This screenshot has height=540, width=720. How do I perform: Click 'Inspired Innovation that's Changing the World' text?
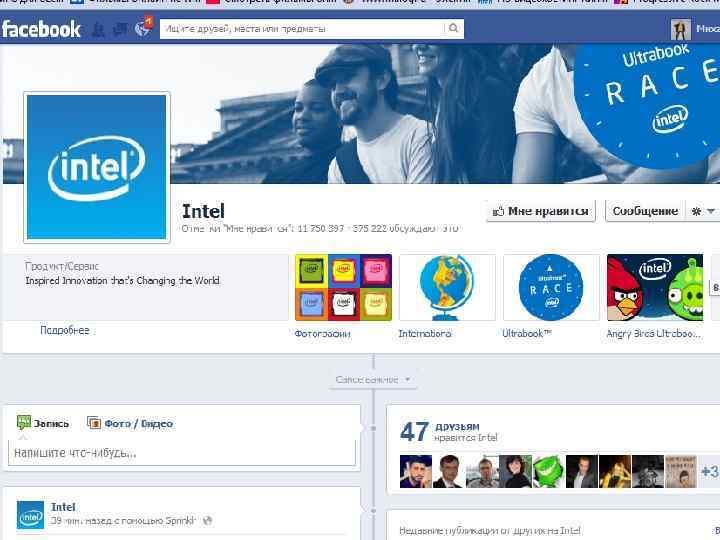click(123, 281)
